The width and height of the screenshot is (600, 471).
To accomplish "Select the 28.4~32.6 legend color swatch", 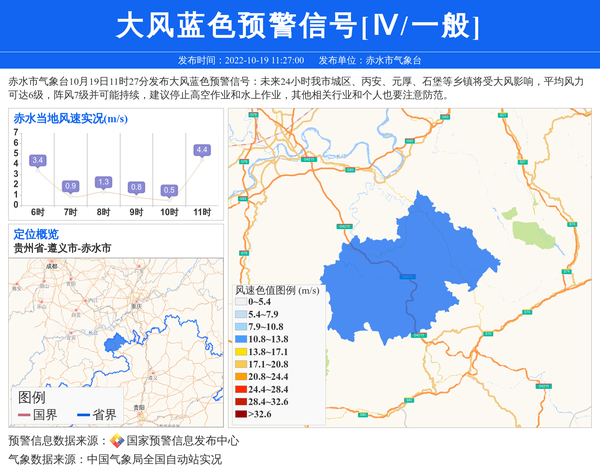I will tap(241, 402).
